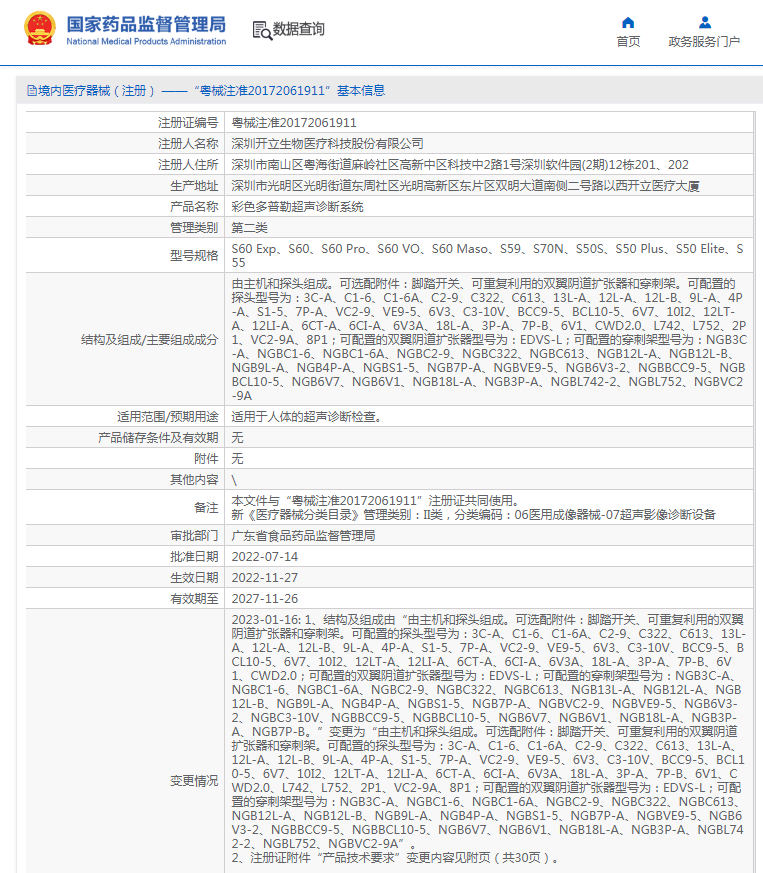763x873 pixels.
Task: Select the 审批部门 label cell
Action: tap(125, 536)
